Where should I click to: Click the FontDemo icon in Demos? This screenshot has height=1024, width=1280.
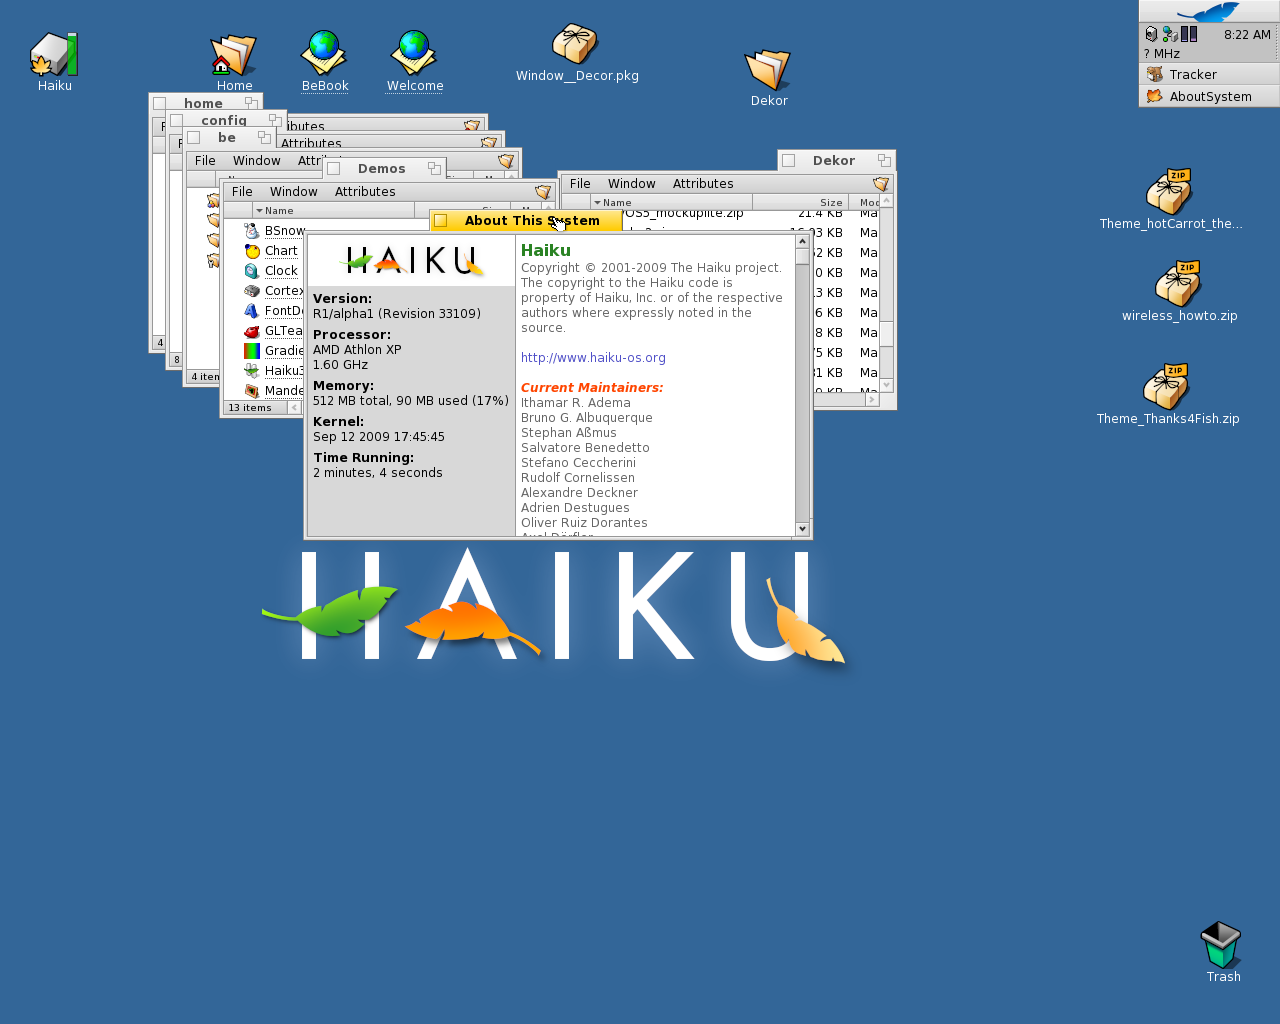click(x=252, y=311)
